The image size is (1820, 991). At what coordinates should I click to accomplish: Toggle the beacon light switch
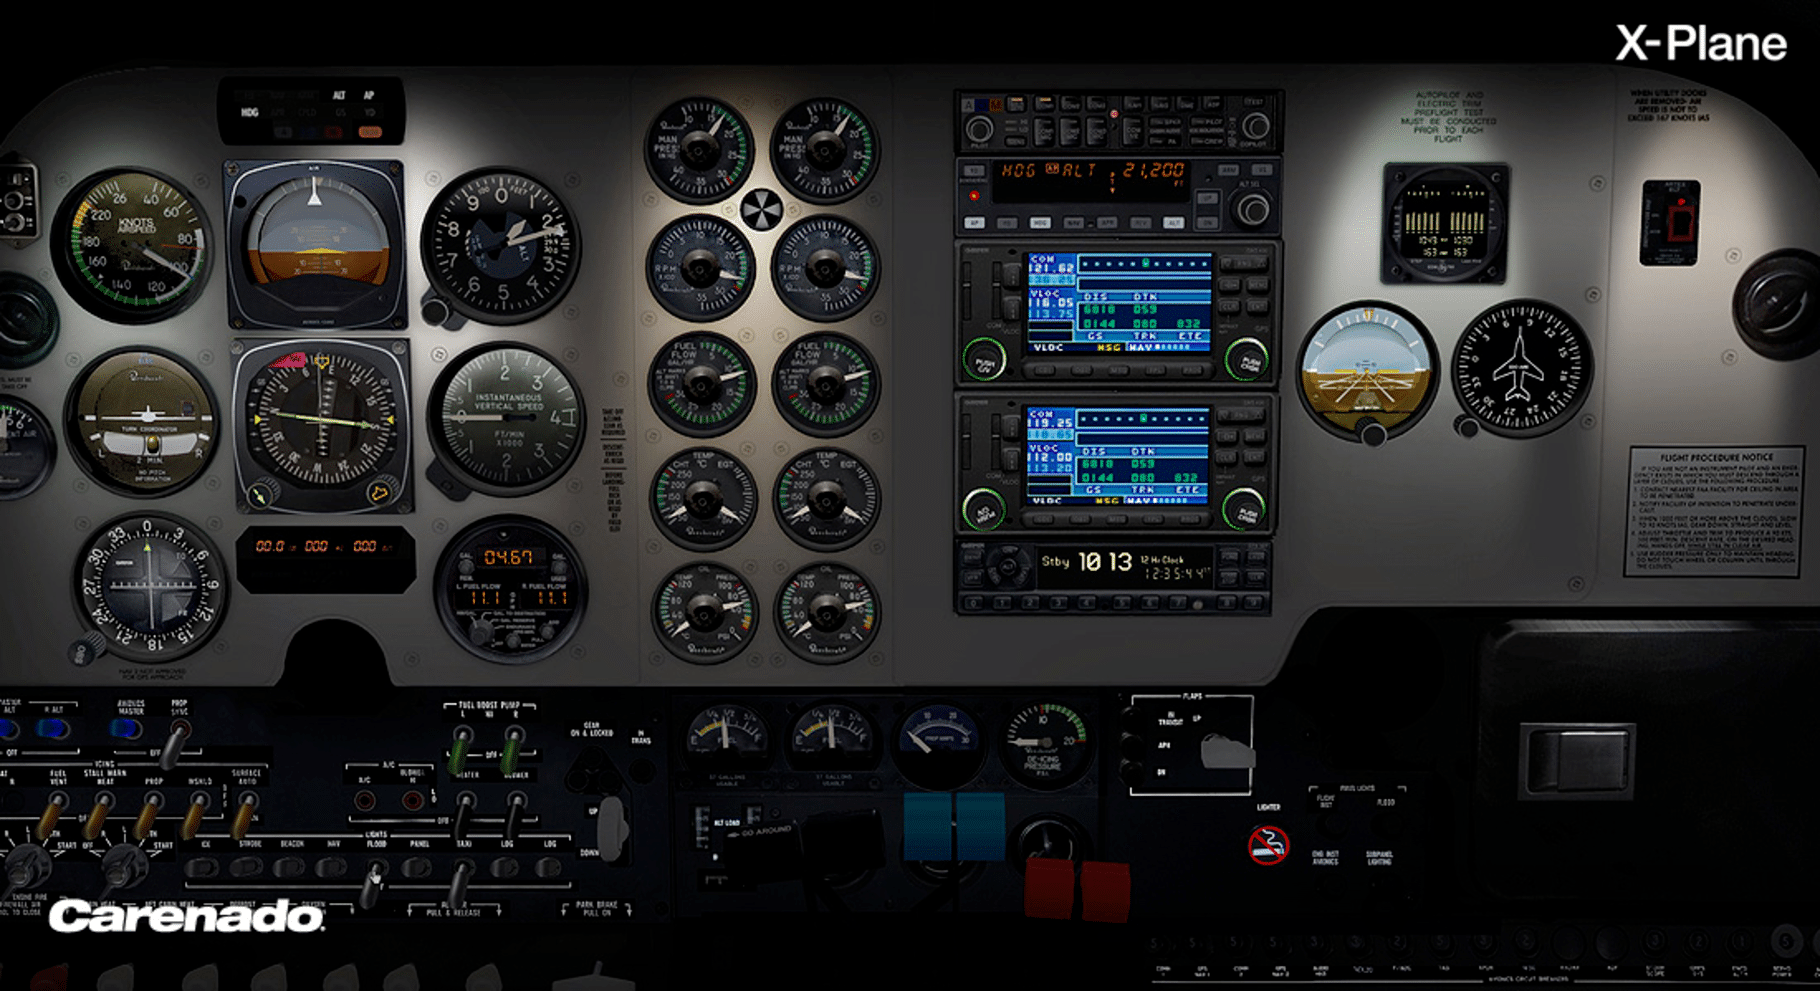pos(290,867)
